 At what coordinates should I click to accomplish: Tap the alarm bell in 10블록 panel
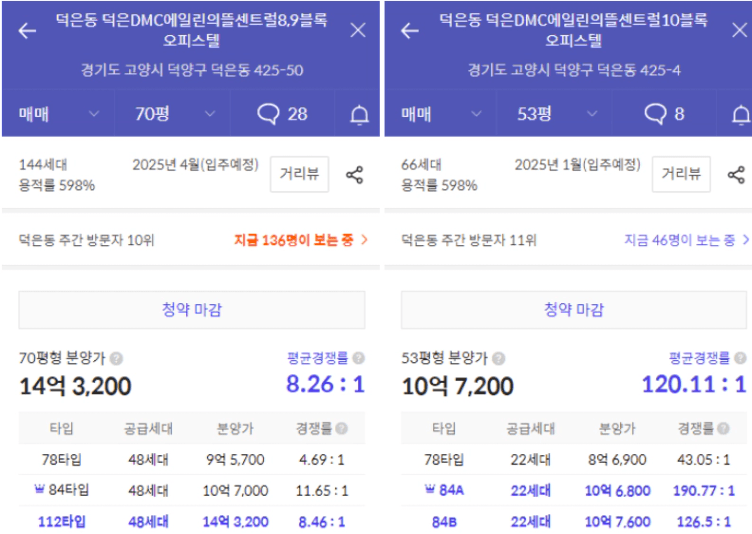coord(741,115)
